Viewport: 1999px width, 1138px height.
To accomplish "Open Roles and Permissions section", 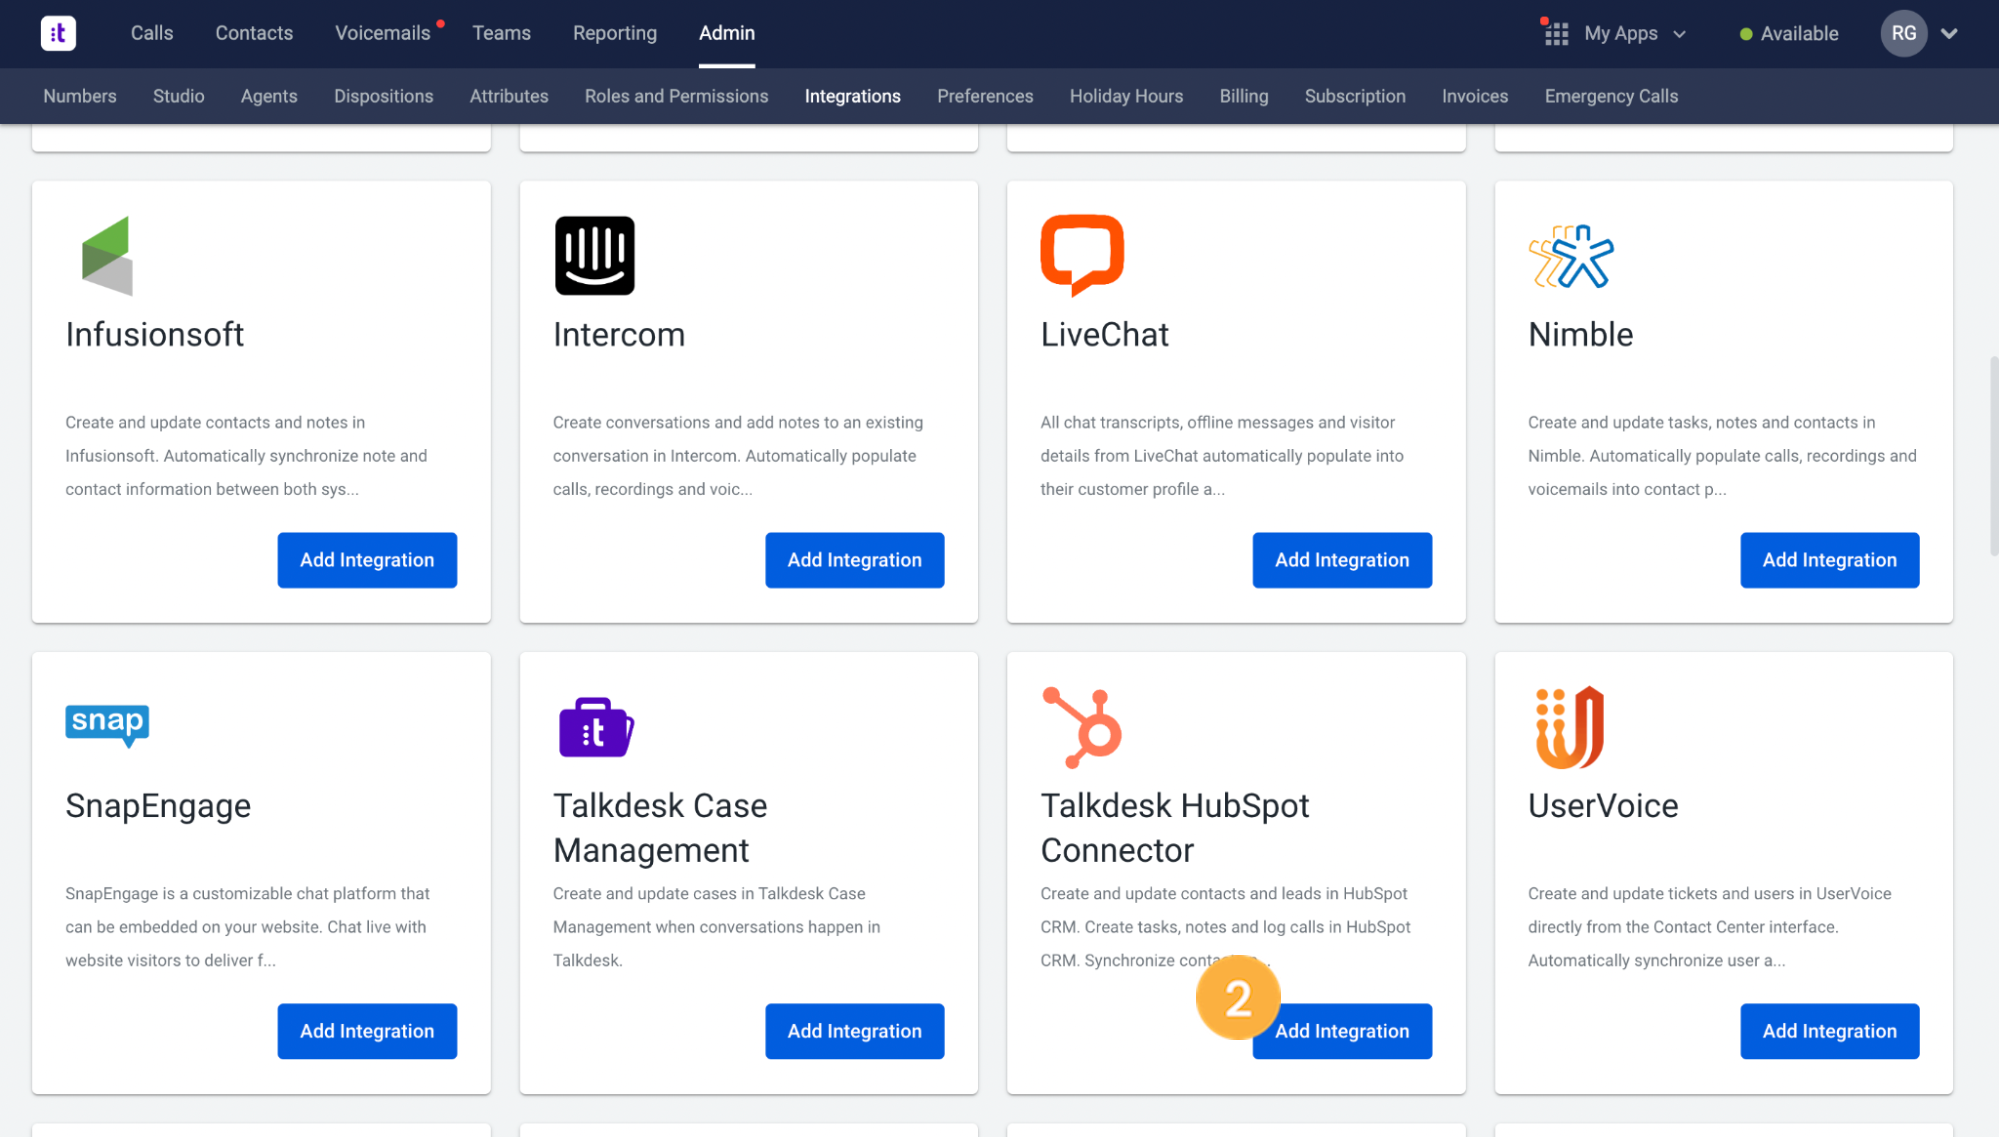I will [x=677, y=96].
